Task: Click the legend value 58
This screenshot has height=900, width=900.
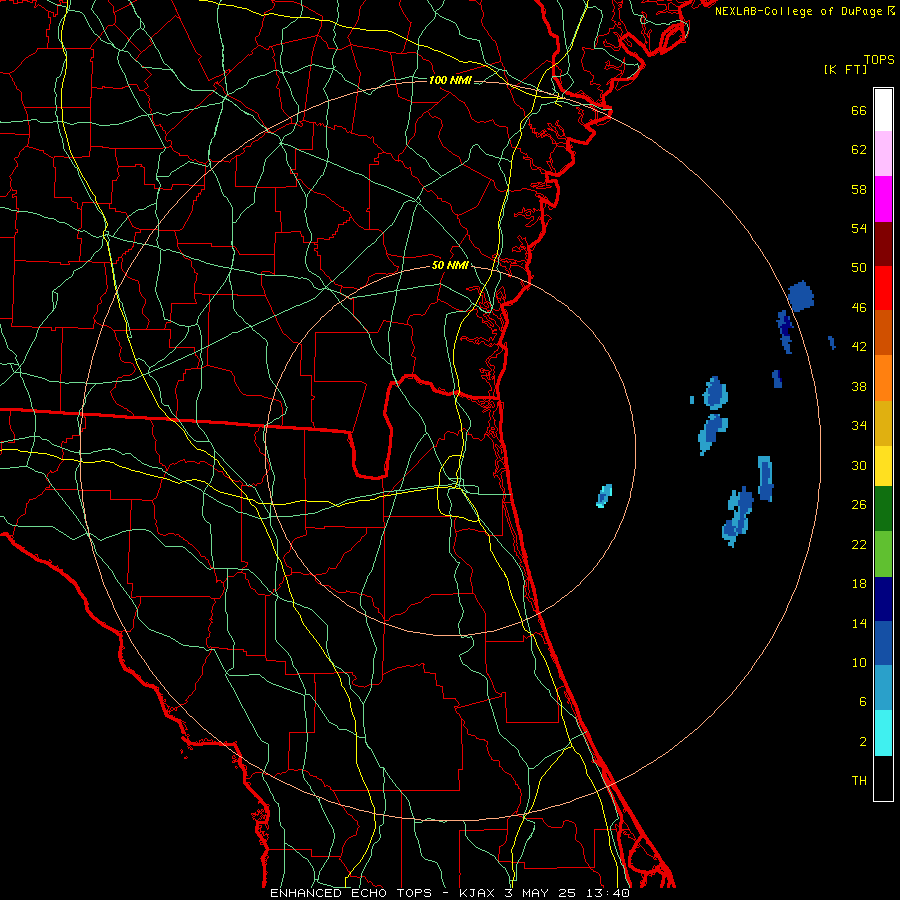Action: click(x=859, y=189)
